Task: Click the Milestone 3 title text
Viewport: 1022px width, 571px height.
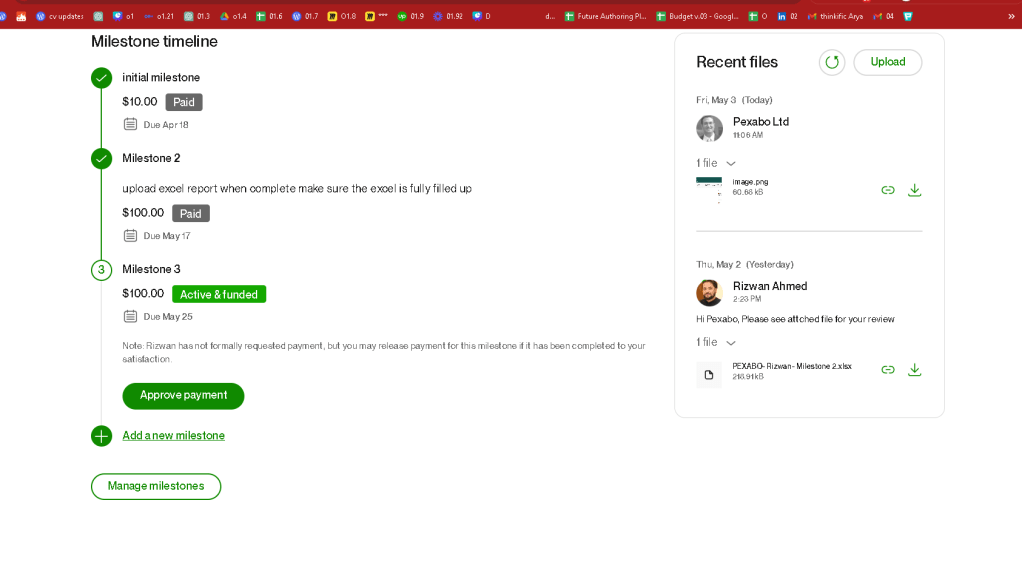Action: tap(151, 269)
